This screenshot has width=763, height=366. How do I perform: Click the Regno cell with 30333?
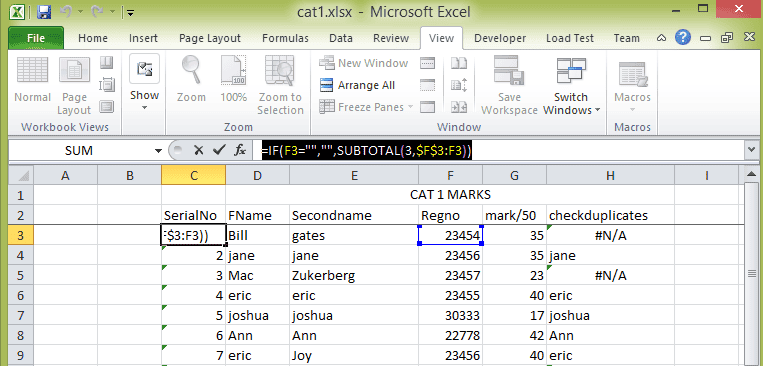[451, 315]
